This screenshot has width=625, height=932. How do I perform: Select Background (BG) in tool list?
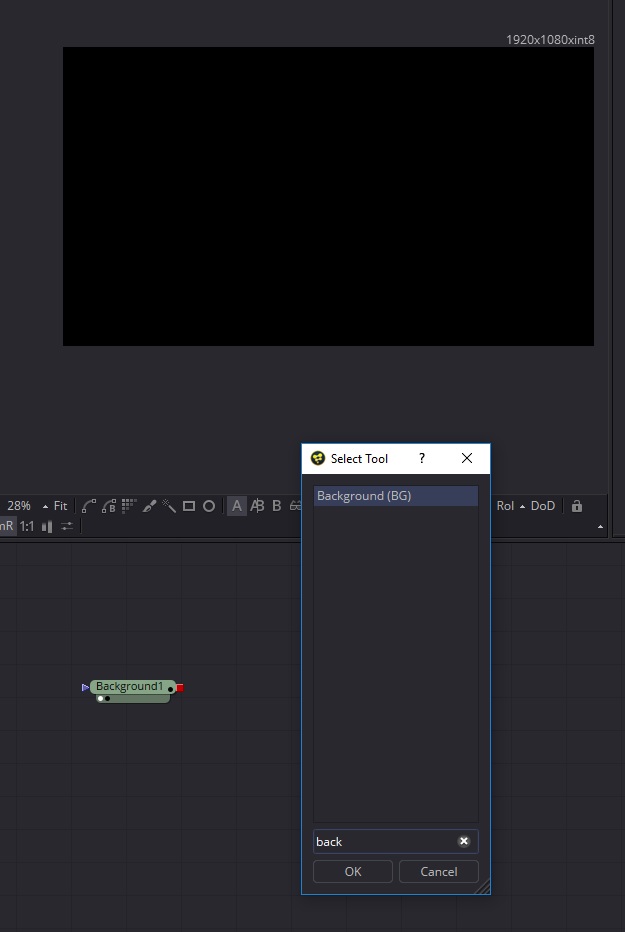pyautogui.click(x=396, y=496)
